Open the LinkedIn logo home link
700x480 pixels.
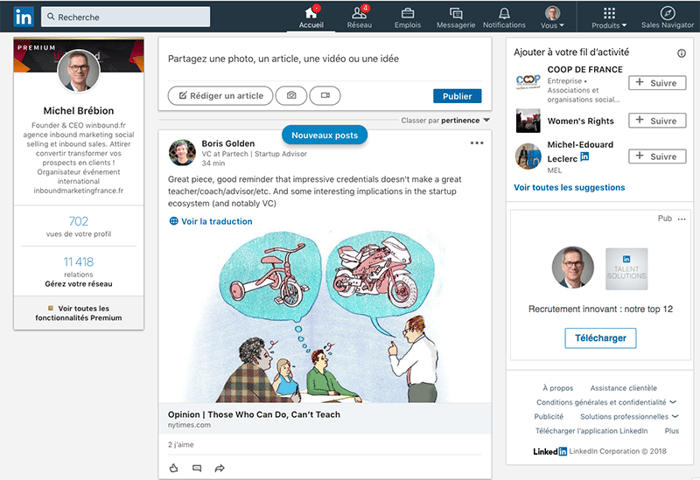(24, 17)
